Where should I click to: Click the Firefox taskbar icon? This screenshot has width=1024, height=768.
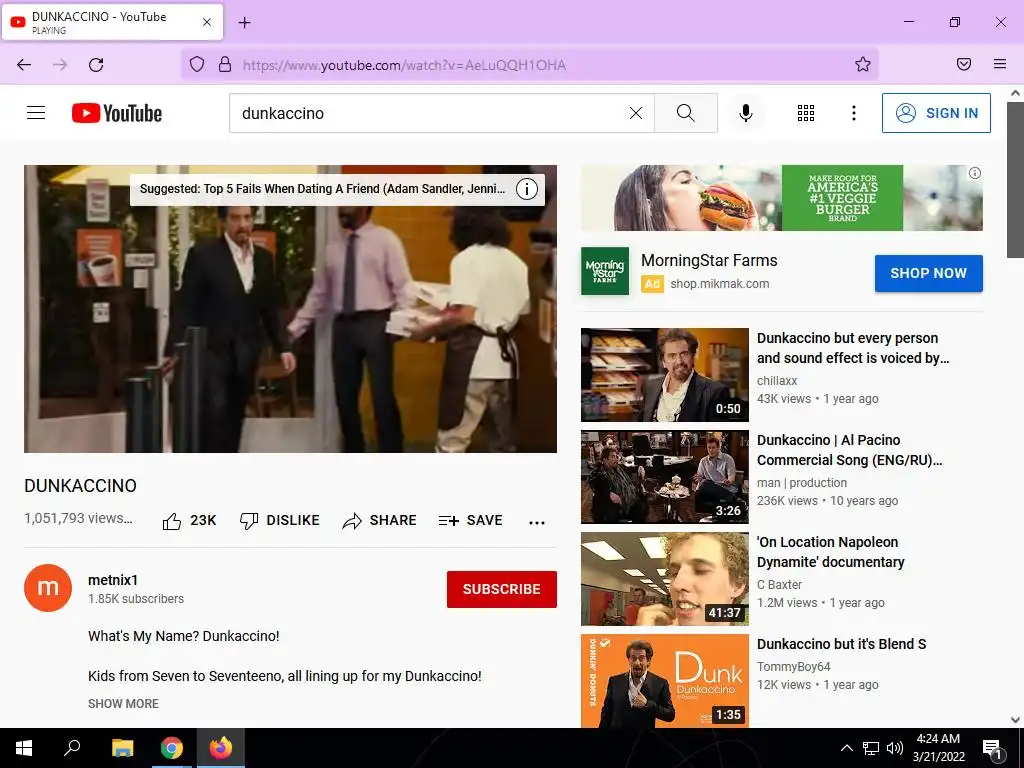point(221,748)
